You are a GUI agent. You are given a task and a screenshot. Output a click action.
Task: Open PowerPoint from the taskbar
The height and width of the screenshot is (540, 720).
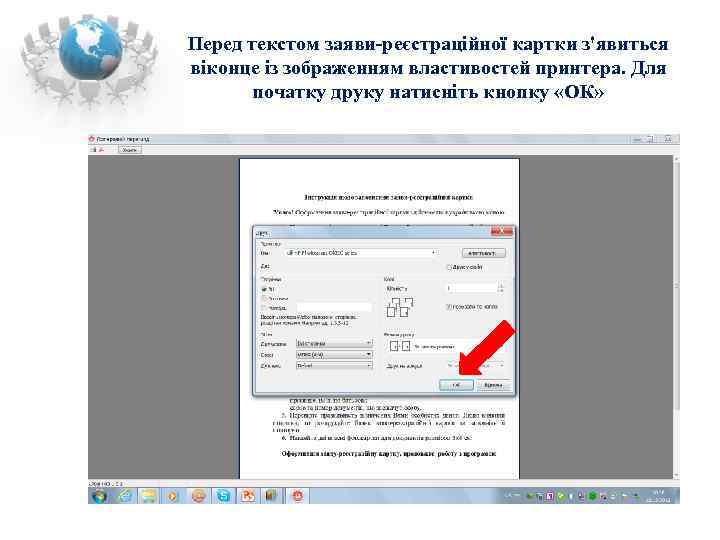coord(248,496)
